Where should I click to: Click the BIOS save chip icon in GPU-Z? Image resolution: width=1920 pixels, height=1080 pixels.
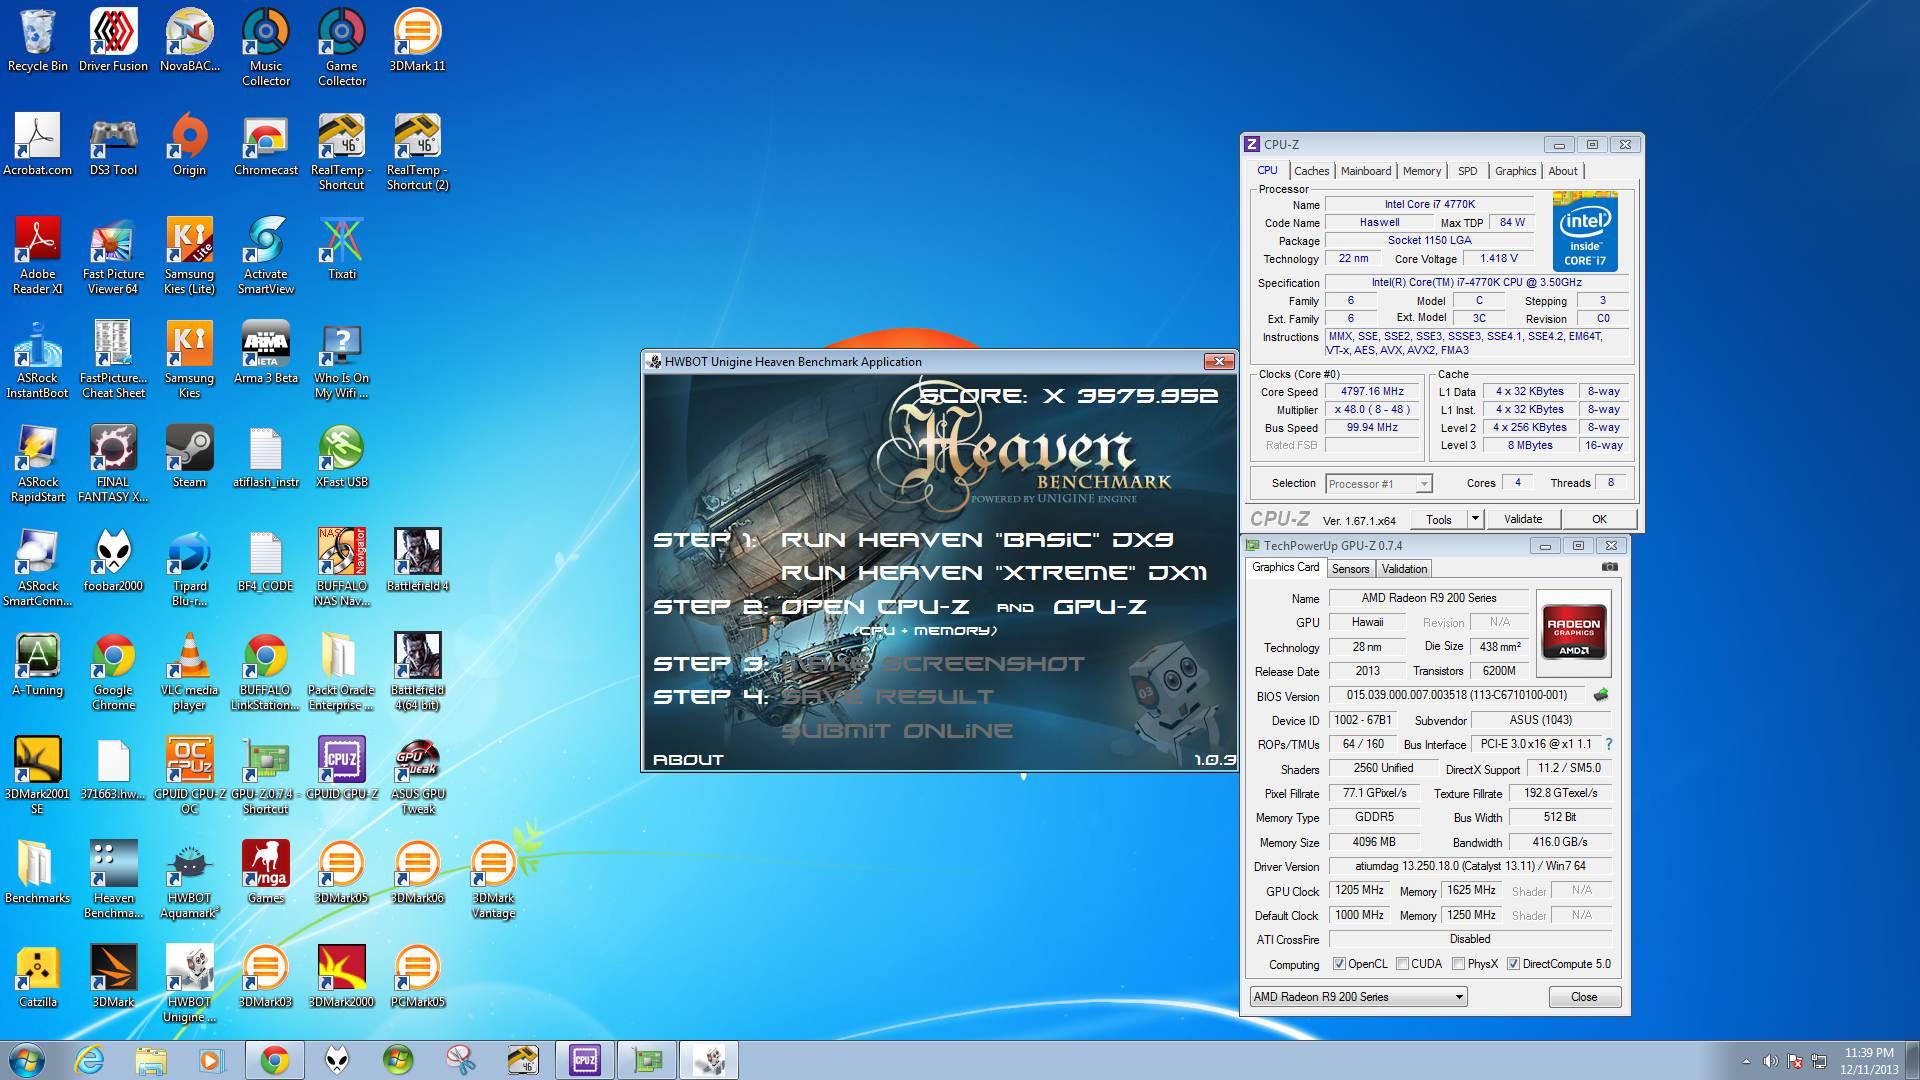tap(1601, 695)
